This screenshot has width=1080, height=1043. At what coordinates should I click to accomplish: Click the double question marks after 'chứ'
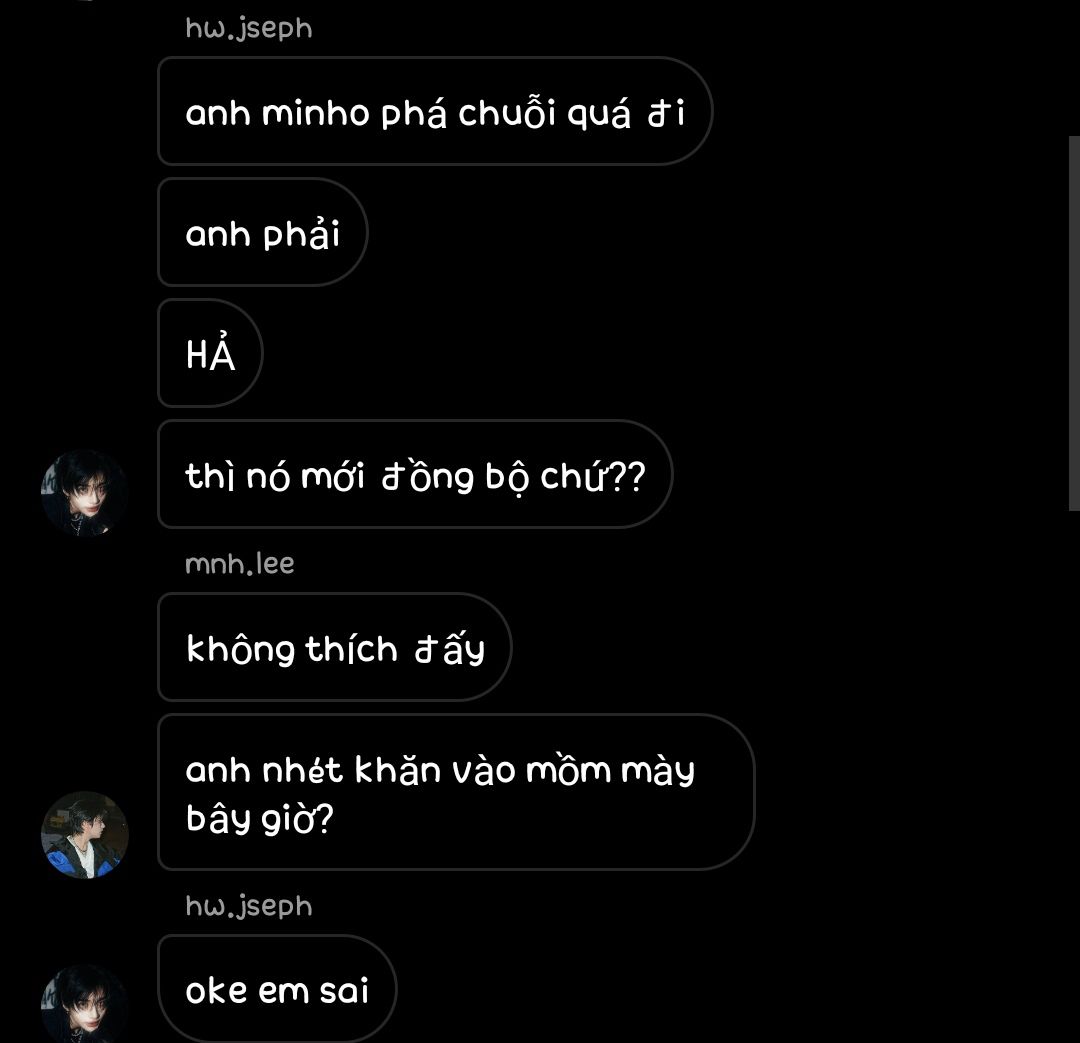(629, 476)
